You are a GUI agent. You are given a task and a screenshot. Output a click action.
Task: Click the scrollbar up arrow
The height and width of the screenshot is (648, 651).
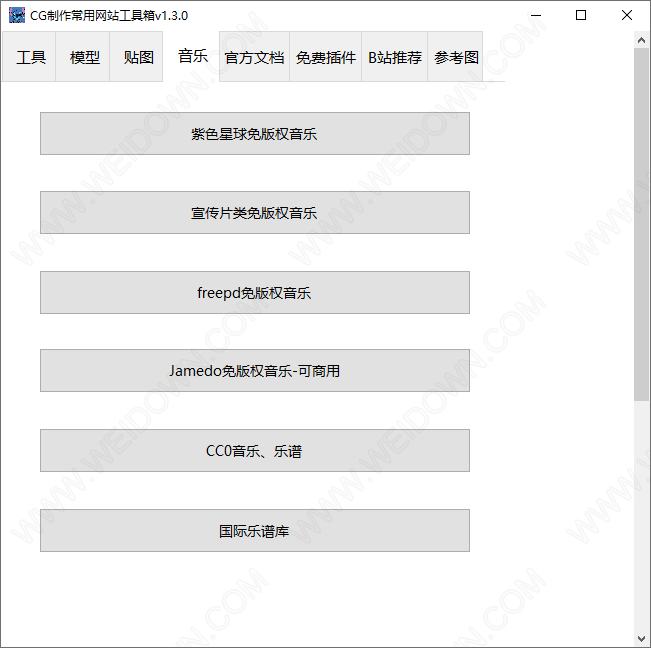pos(641,40)
